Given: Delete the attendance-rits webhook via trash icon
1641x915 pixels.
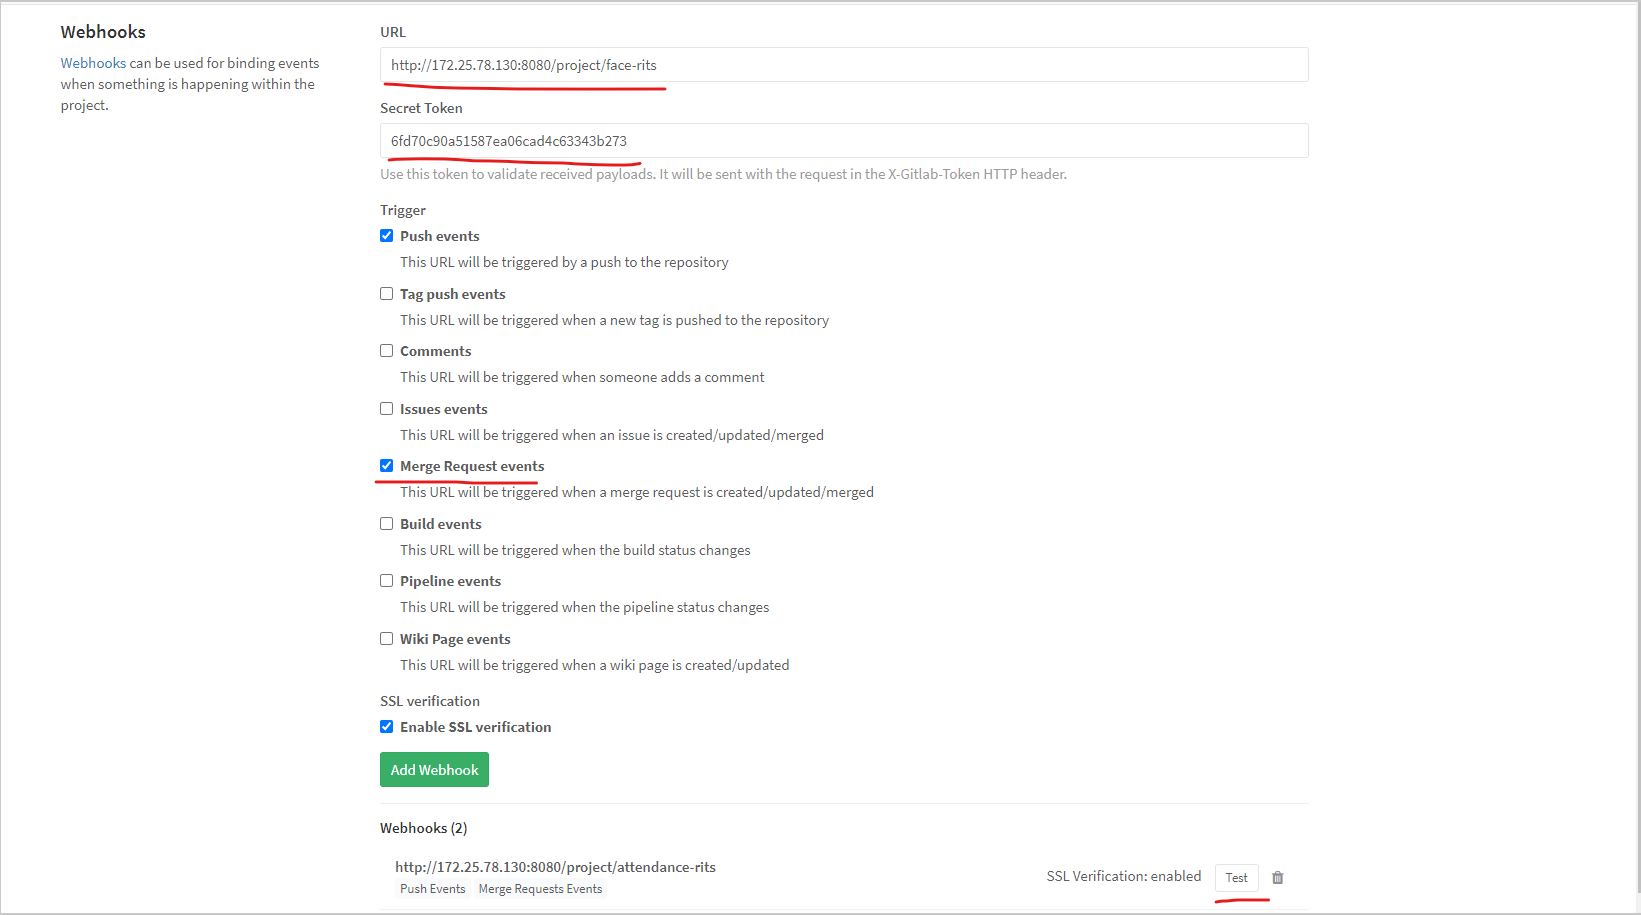Looking at the screenshot, I should point(1278,878).
